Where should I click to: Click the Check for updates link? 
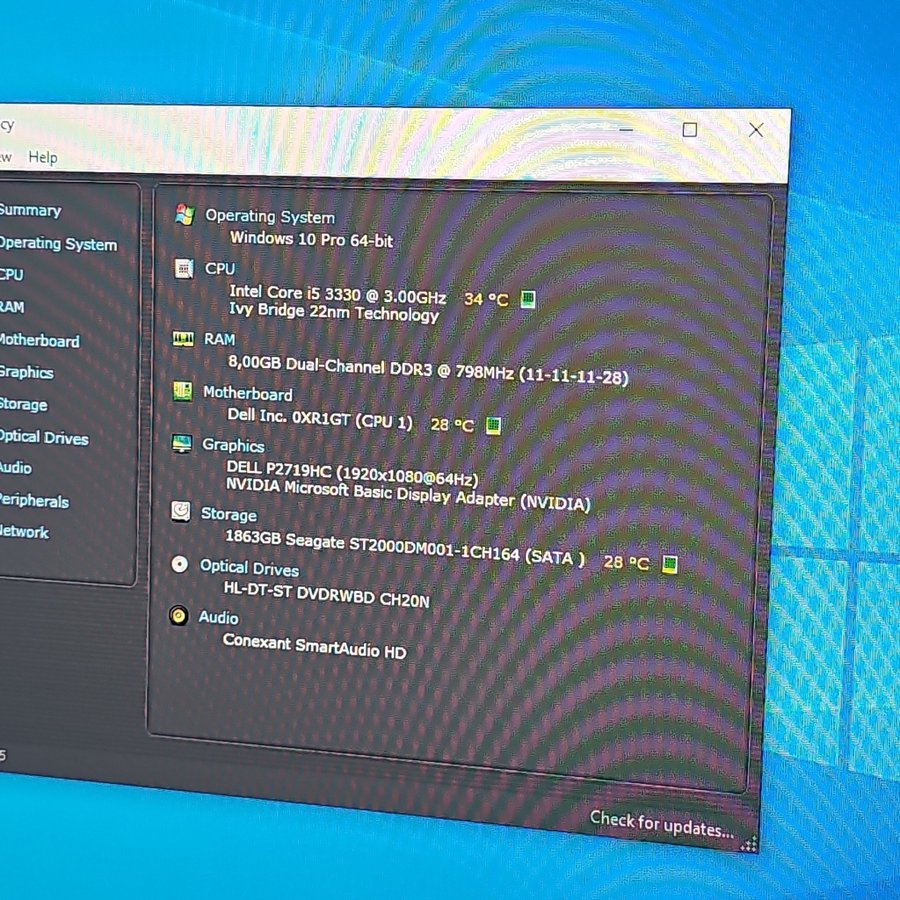(661, 824)
